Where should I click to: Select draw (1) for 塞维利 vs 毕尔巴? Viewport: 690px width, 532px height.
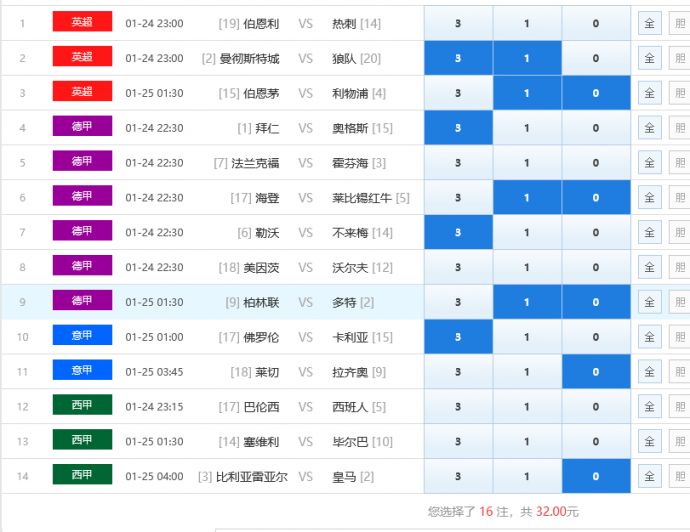pos(527,442)
